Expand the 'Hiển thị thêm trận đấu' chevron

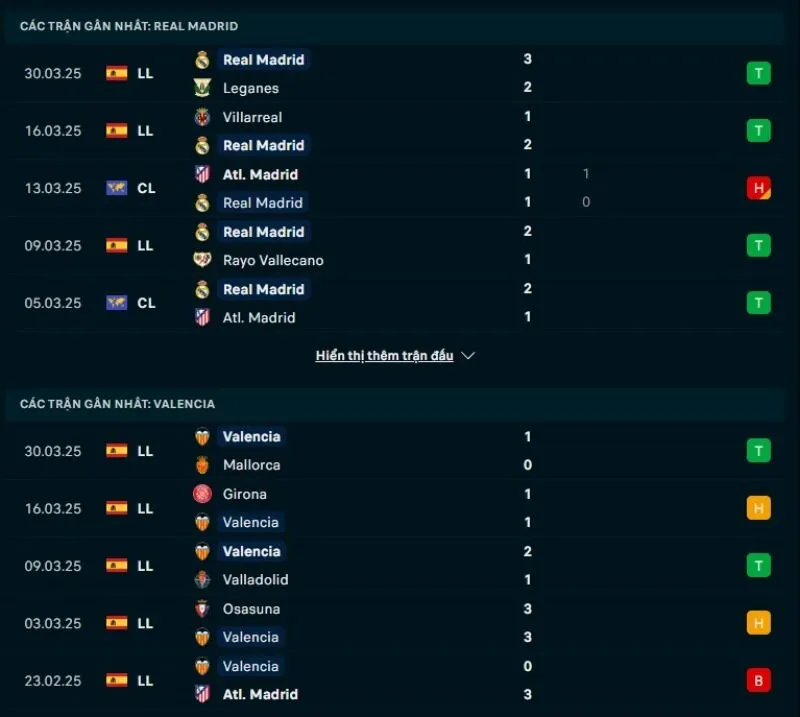click(468, 356)
